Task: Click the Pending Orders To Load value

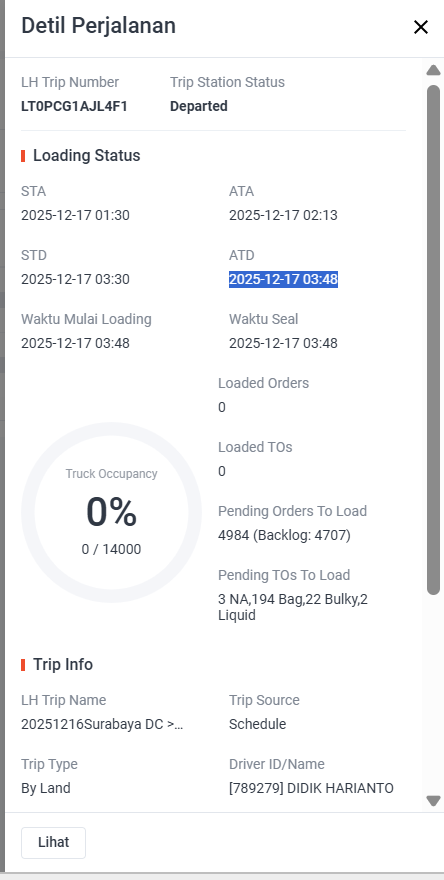Action: coord(284,535)
